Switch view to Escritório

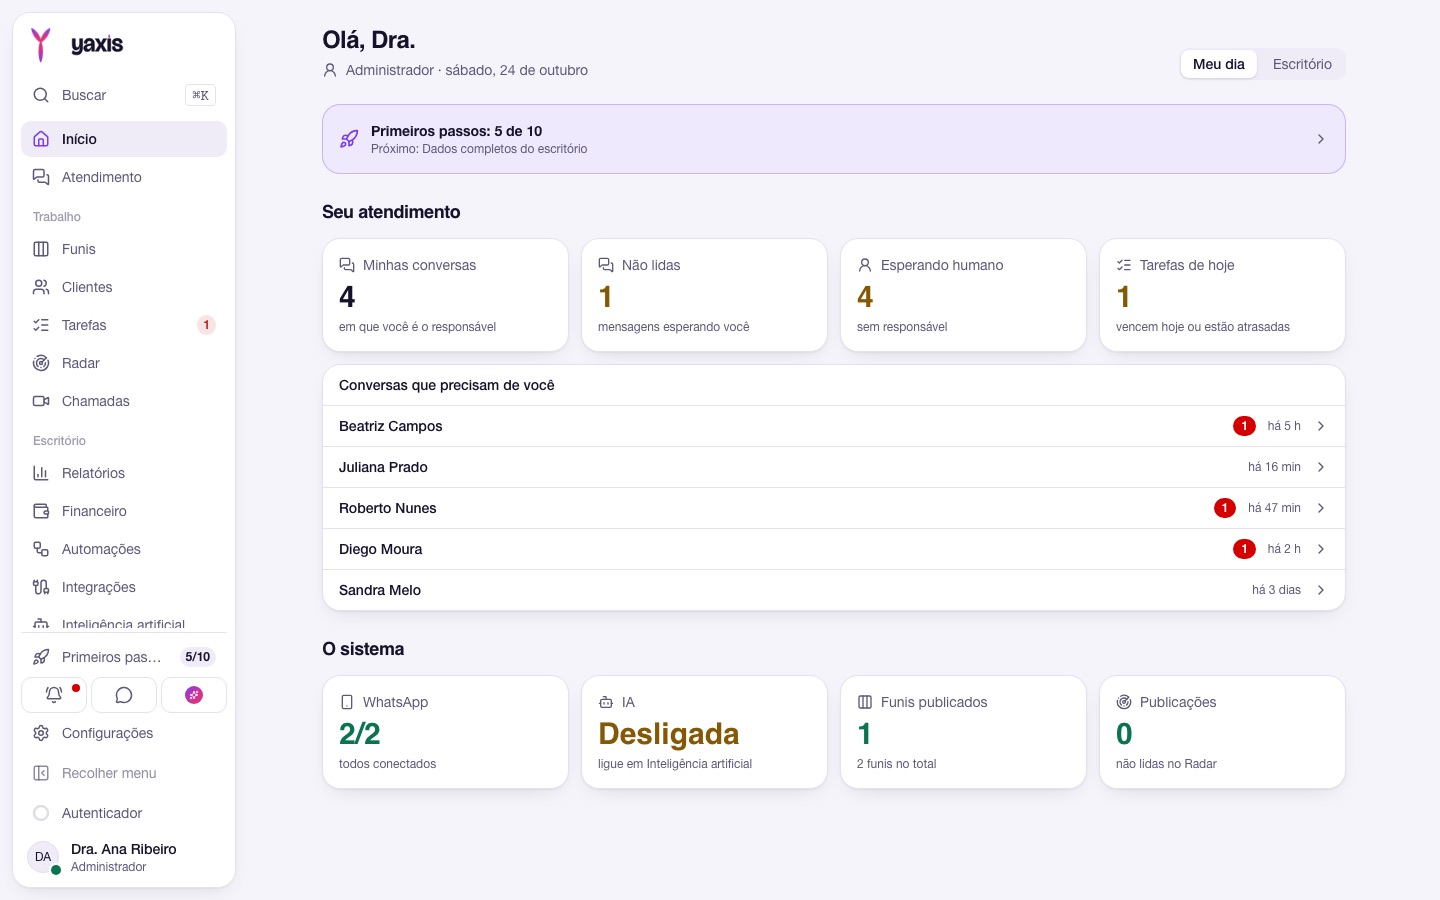coord(1302,64)
